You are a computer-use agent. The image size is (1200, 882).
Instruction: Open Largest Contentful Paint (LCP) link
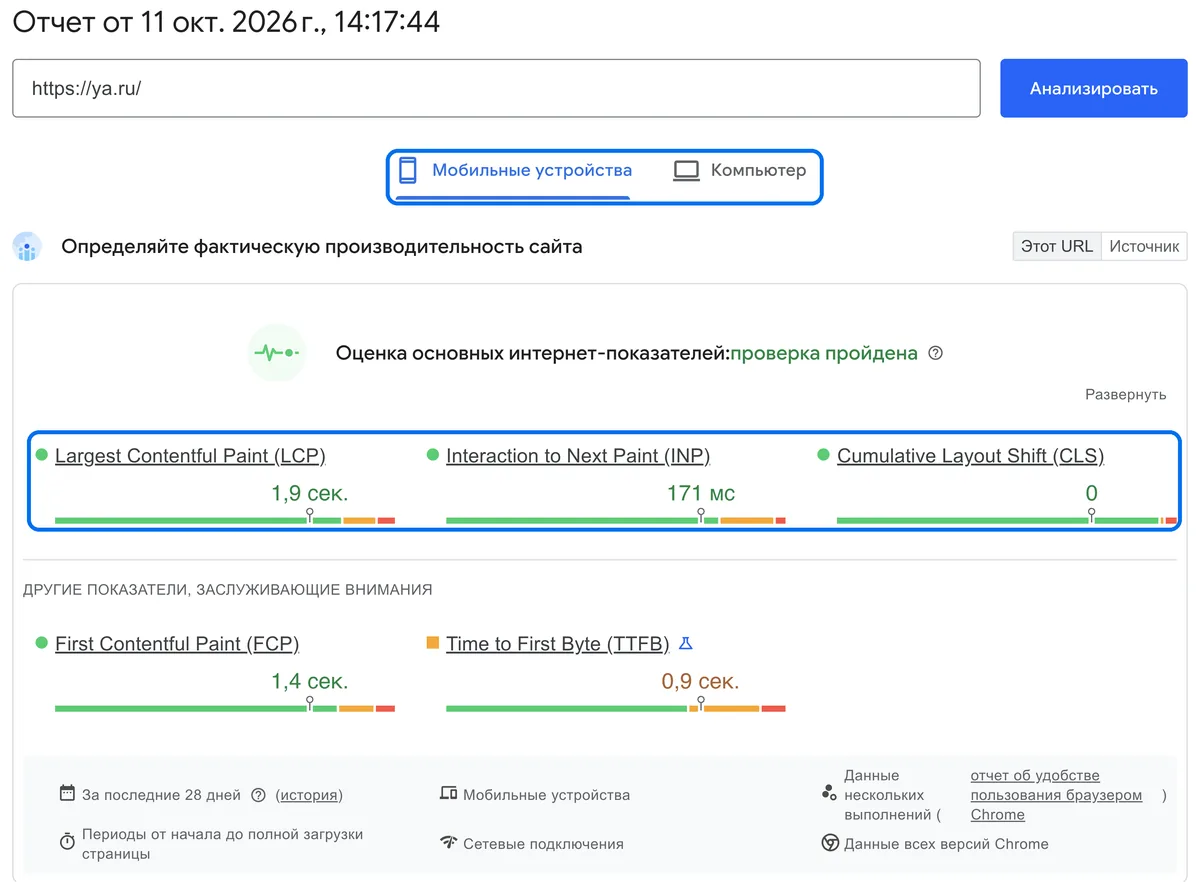[190, 456]
